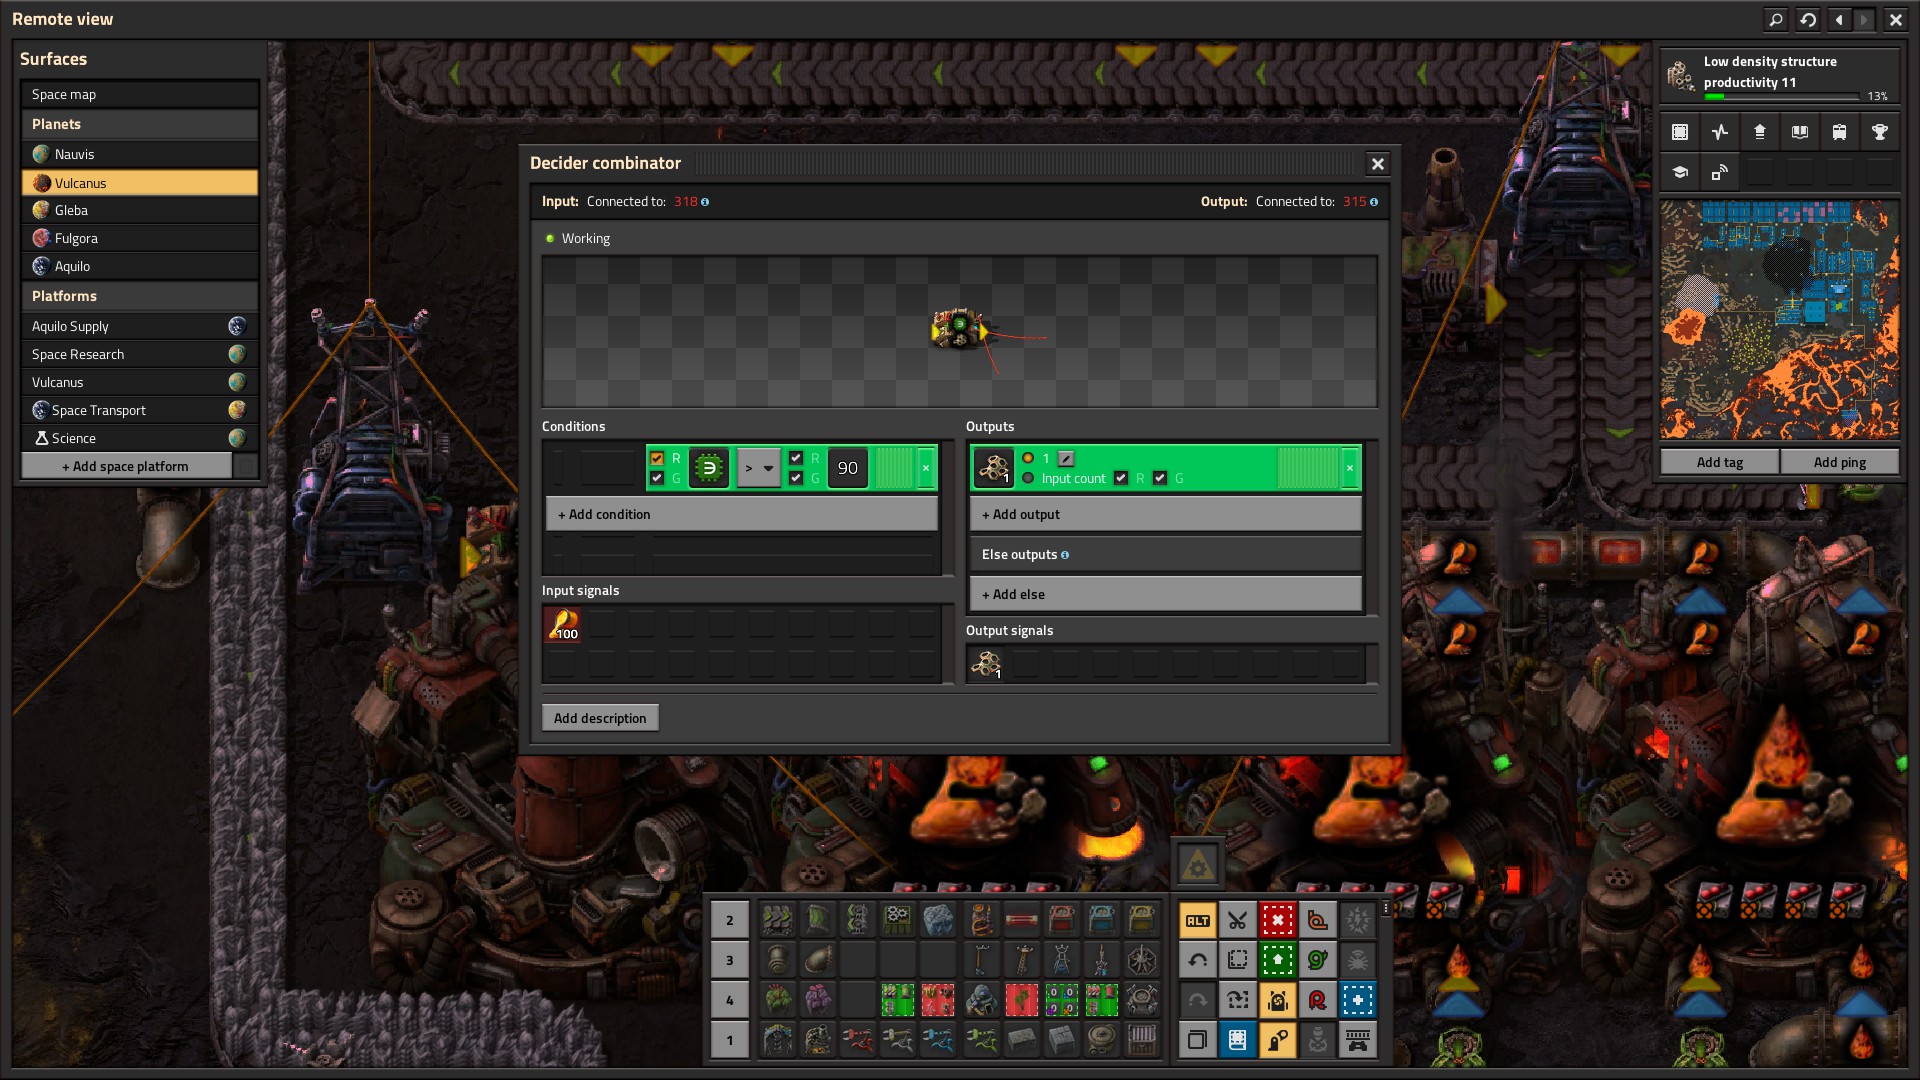
Task: Switch to the Fulgora surface
Action: 139,238
